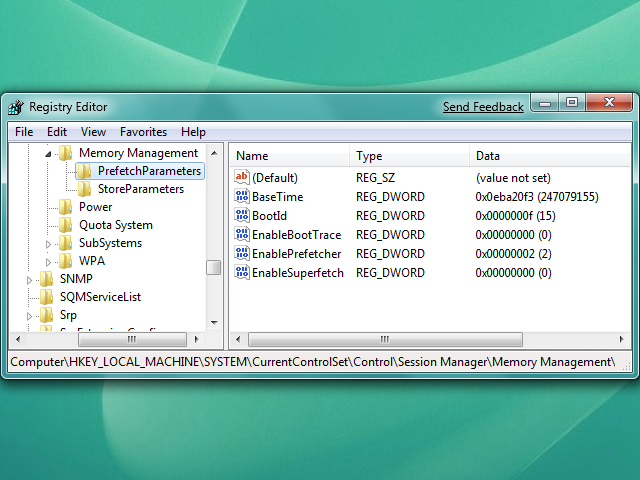Click tree pane vertical scrollbar down arrow
The height and width of the screenshot is (480, 640).
click(214, 322)
